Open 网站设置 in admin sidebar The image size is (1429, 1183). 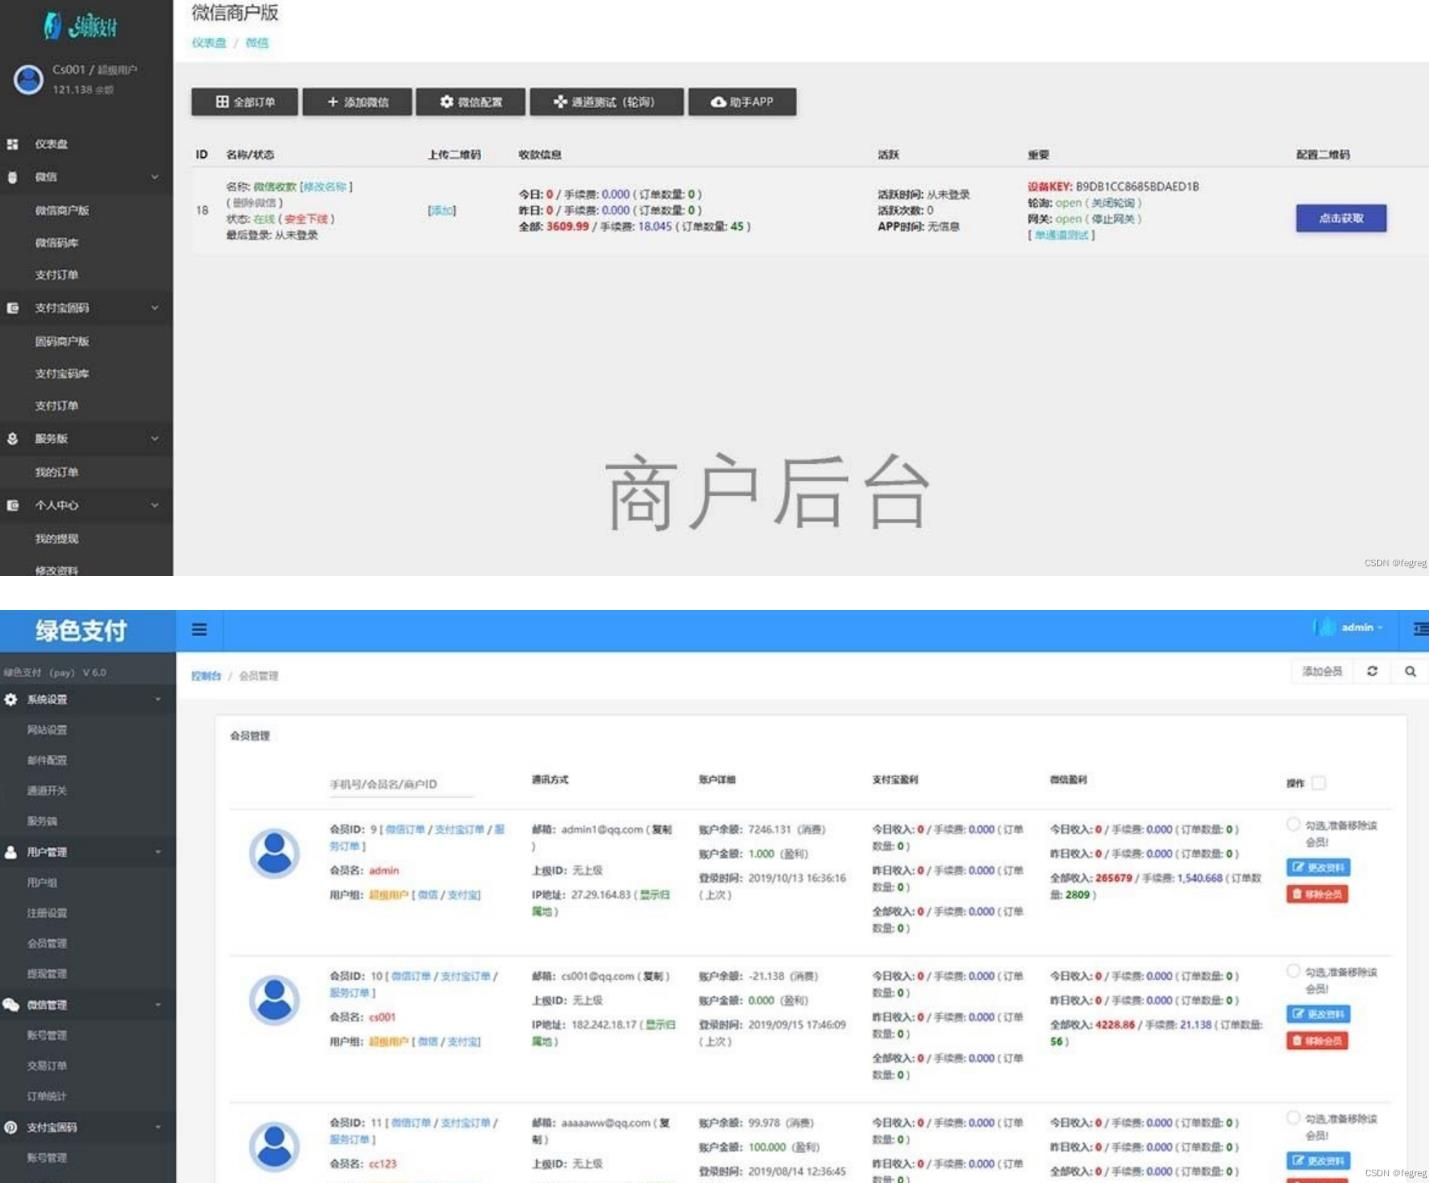point(47,730)
